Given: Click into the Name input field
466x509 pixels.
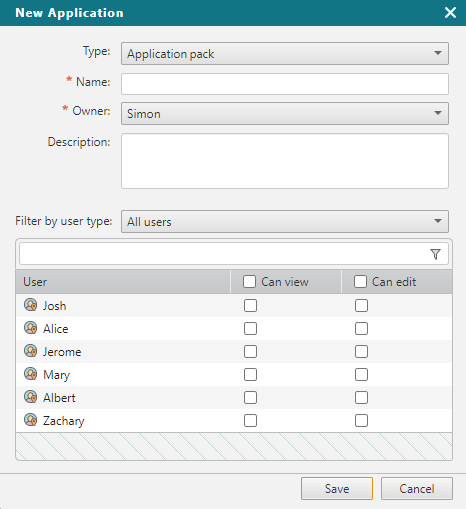Looking at the screenshot, I should point(285,84).
